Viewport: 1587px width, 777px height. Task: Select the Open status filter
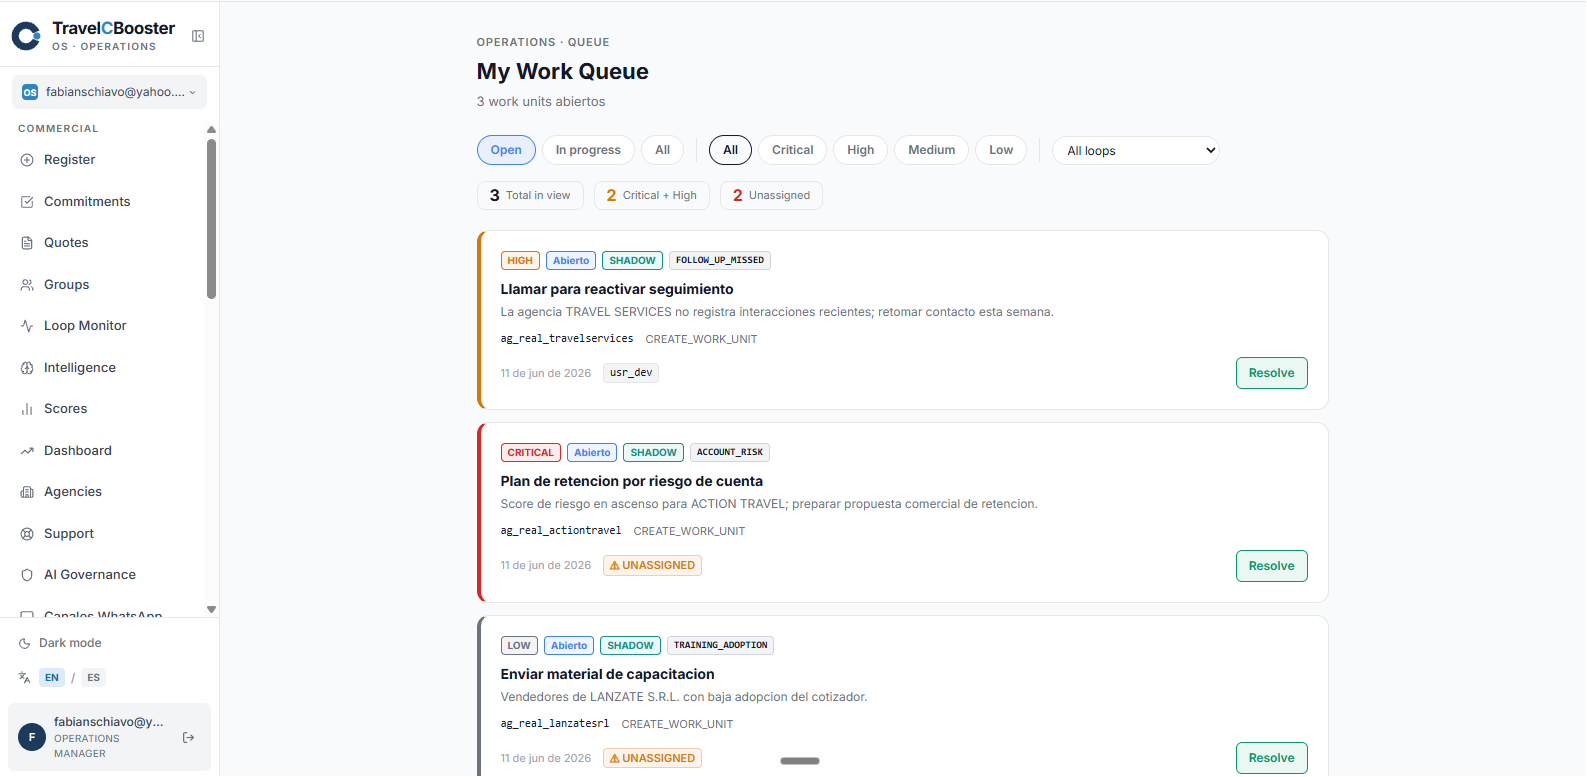click(506, 150)
